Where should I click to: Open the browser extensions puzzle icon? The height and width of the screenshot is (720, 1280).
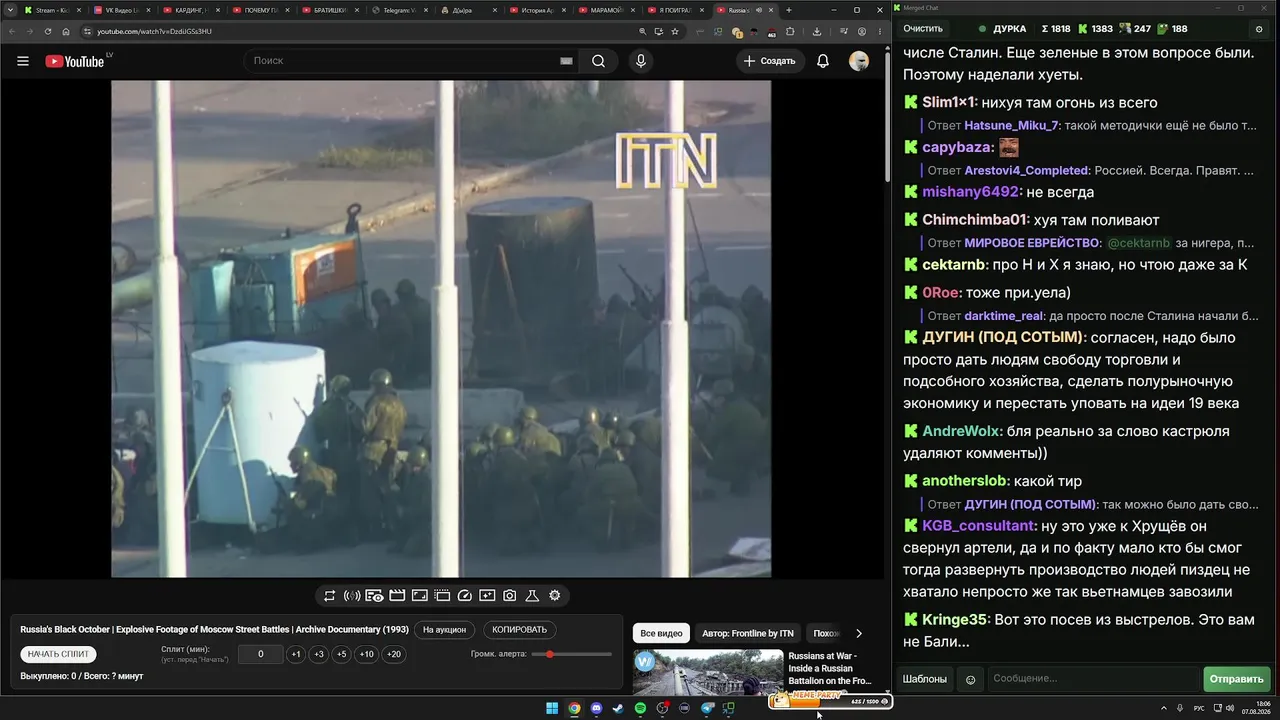790,31
